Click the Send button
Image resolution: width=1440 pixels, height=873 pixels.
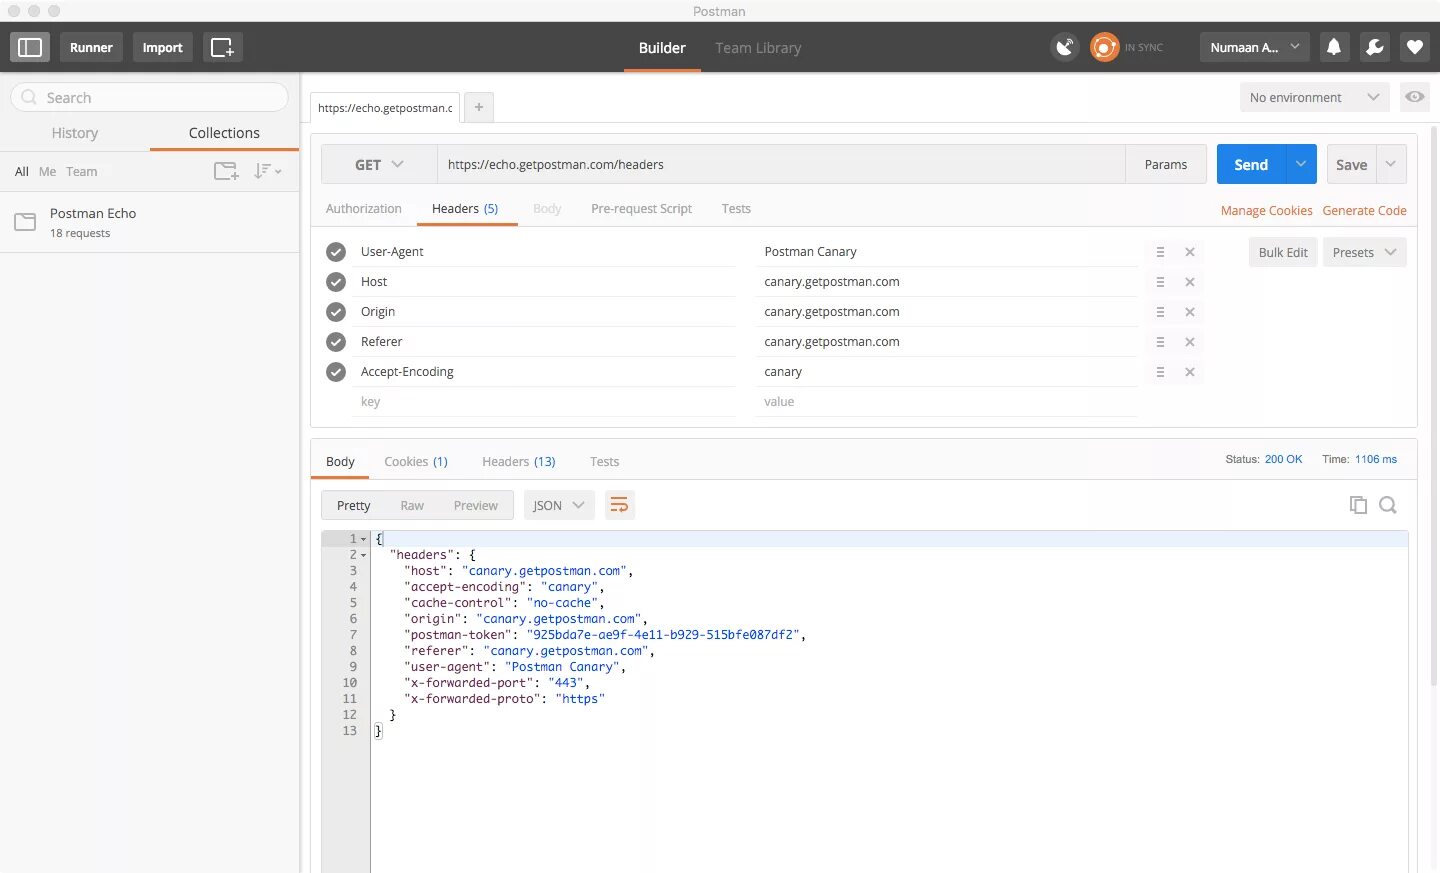pos(1251,164)
